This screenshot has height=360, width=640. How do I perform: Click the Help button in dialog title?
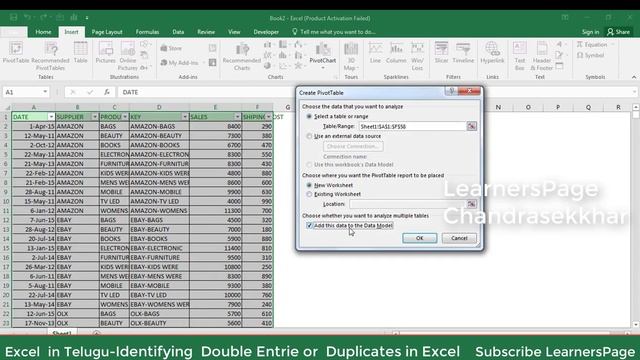point(451,91)
